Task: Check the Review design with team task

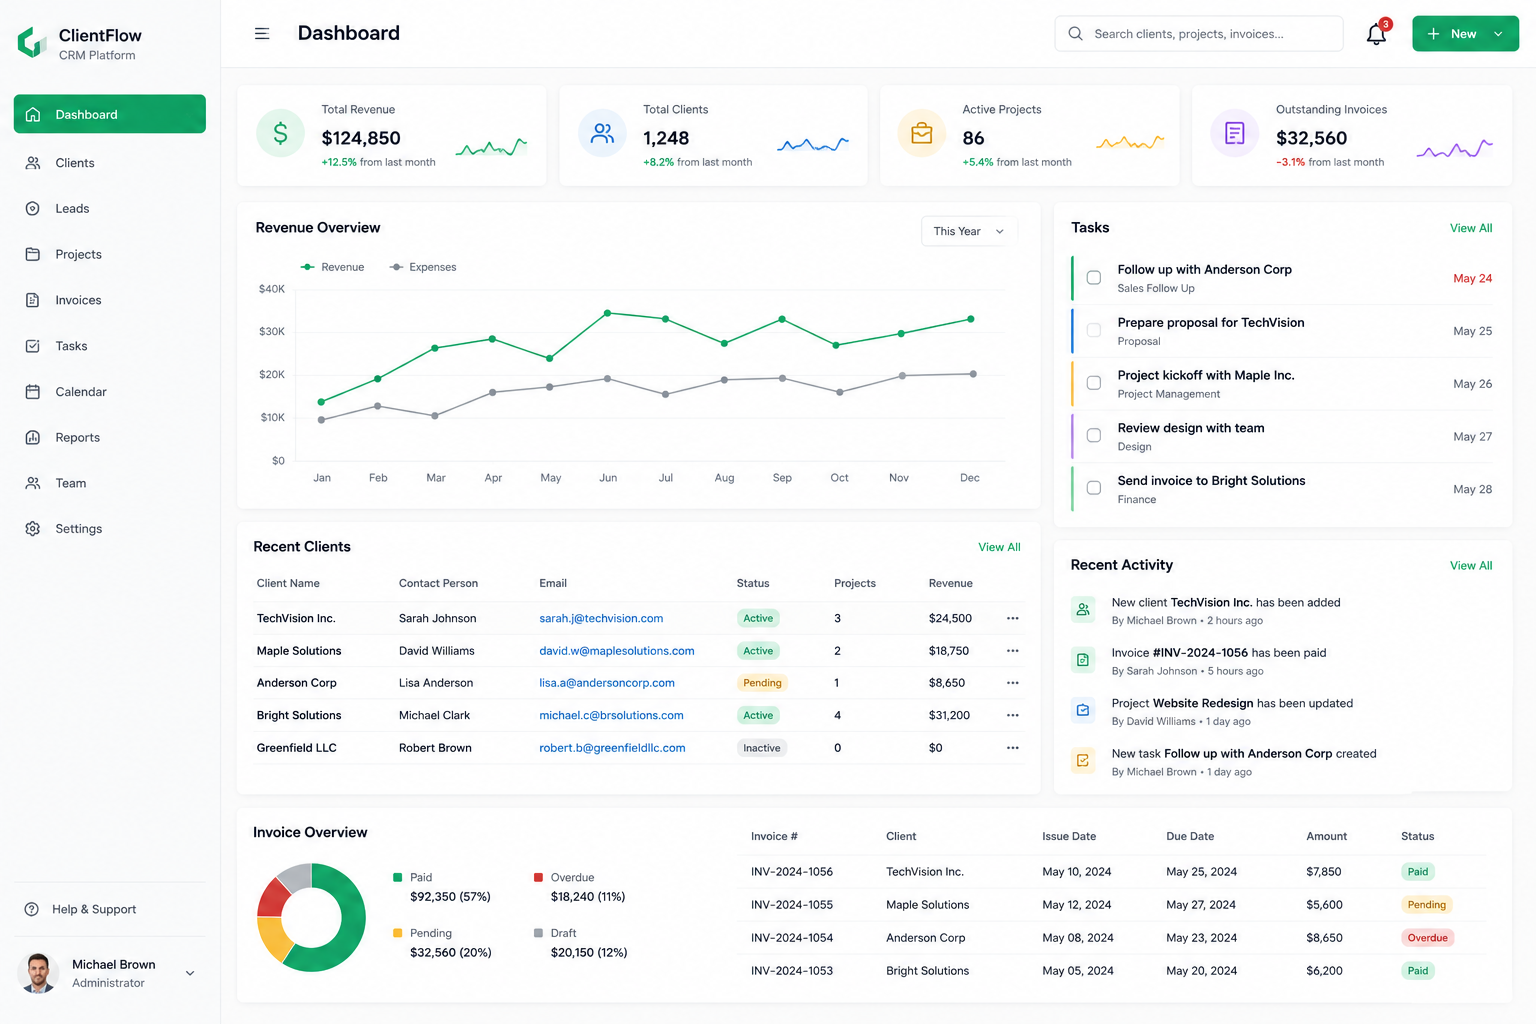Action: tap(1094, 436)
